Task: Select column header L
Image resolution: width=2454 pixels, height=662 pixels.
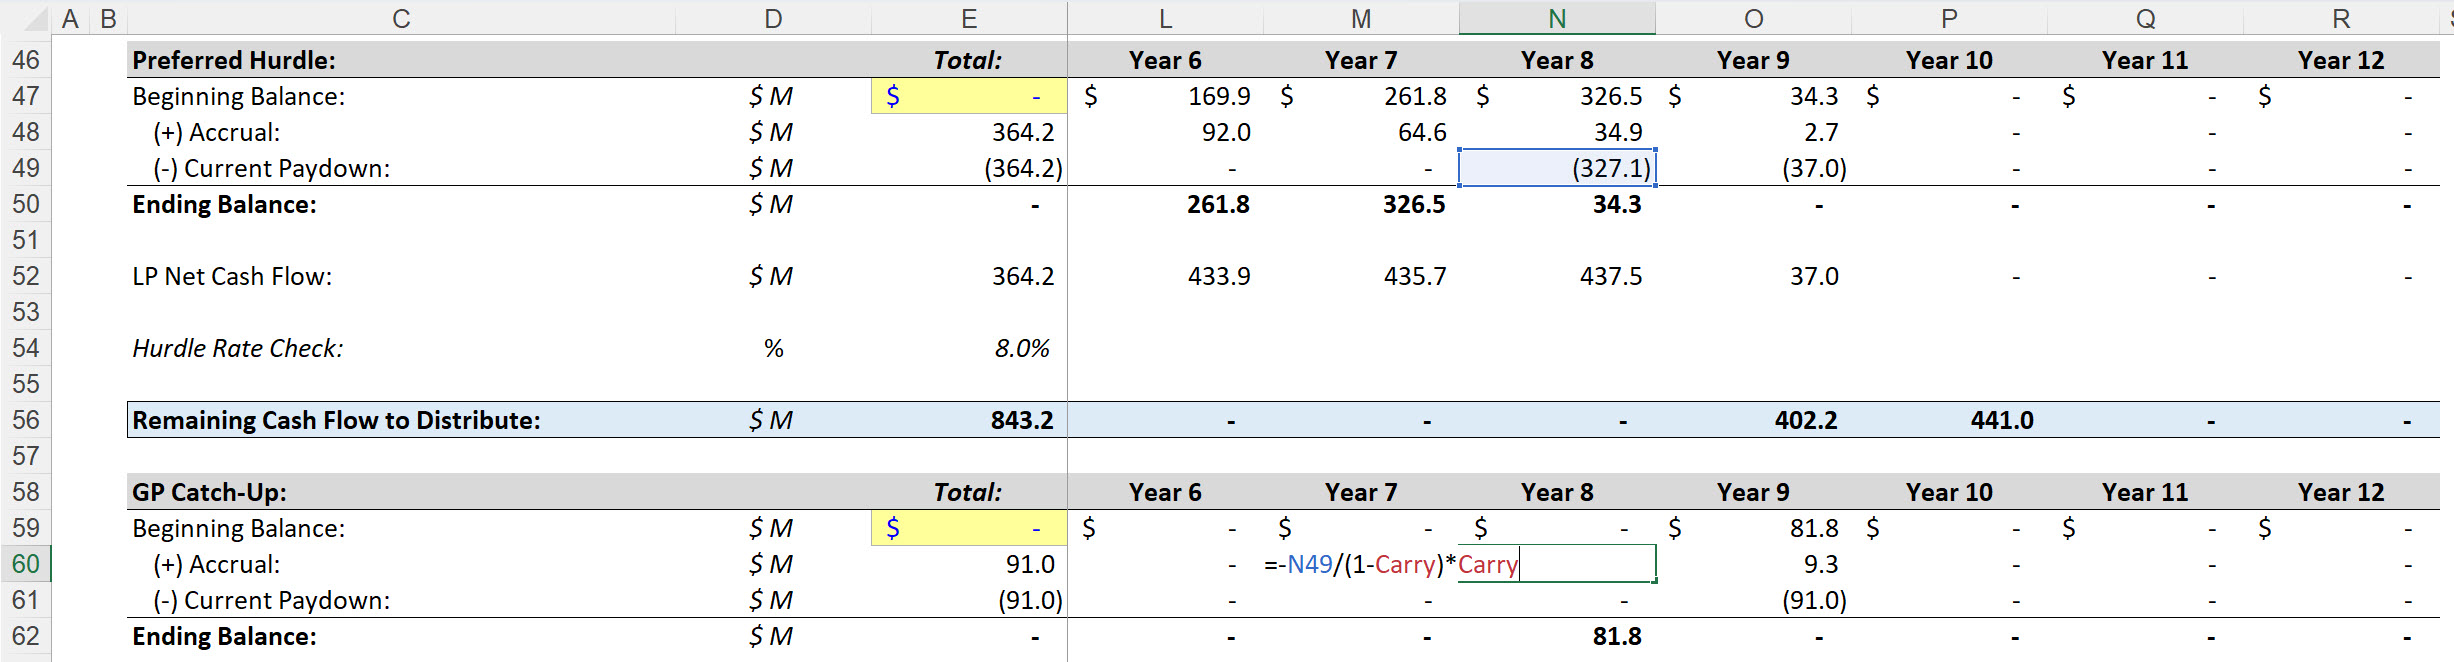Action: [1165, 18]
